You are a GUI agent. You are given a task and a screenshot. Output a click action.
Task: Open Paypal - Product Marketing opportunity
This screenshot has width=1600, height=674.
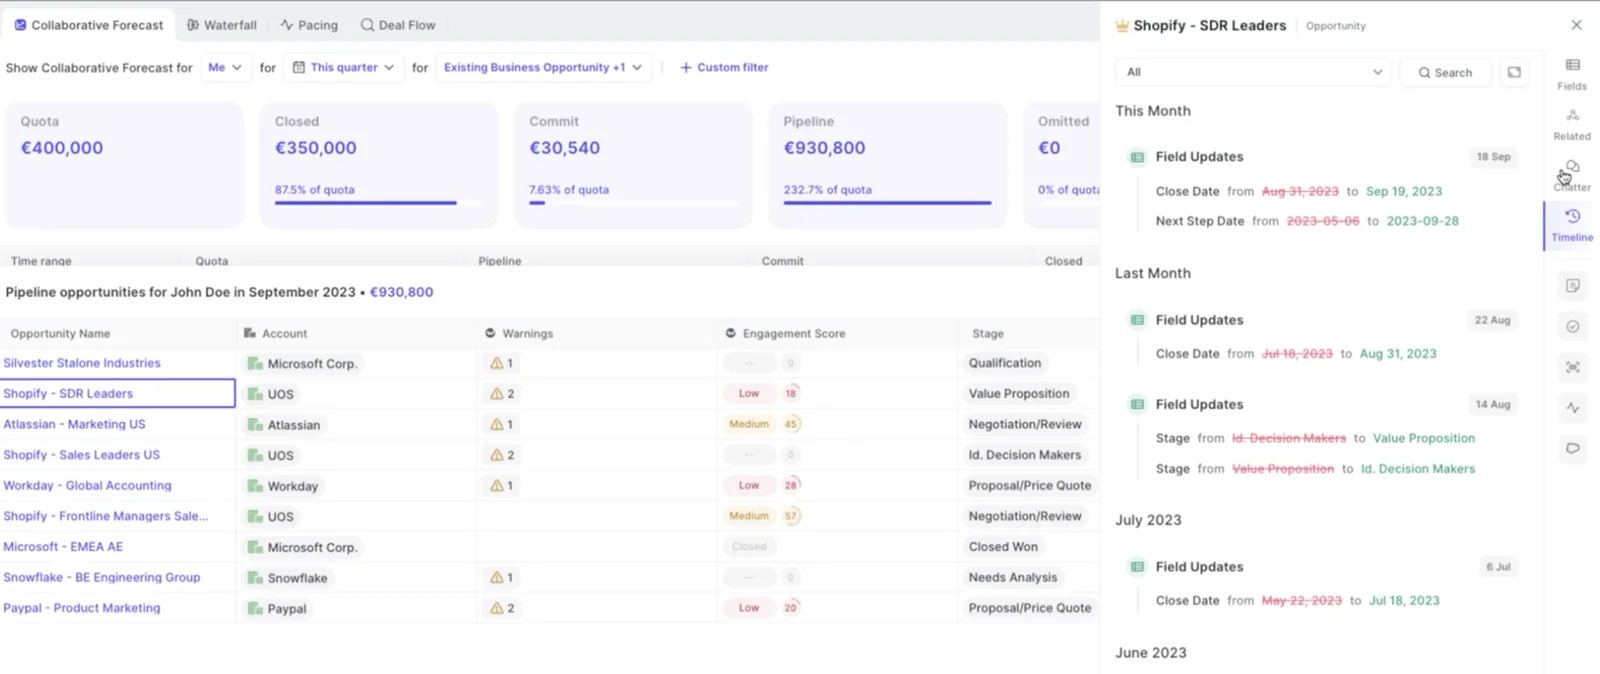[x=81, y=608]
